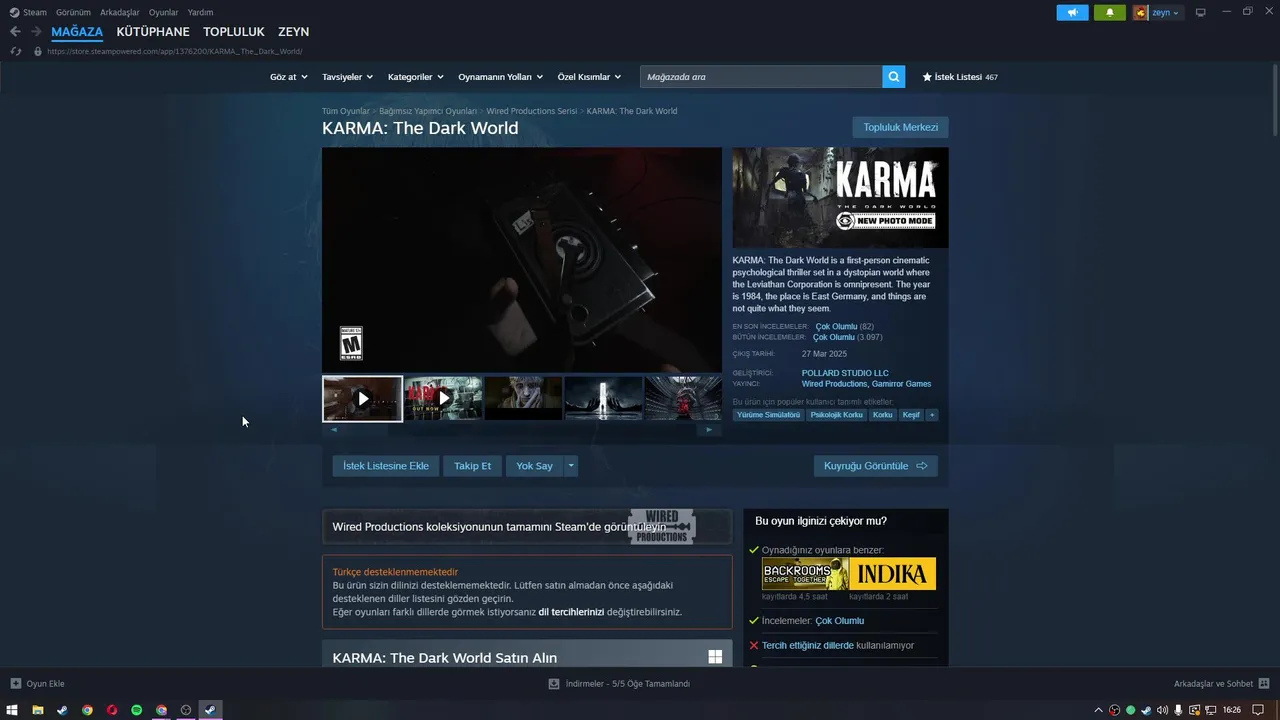The image size is (1280, 720).
Task: Expand more tags with plus button
Action: (x=932, y=414)
